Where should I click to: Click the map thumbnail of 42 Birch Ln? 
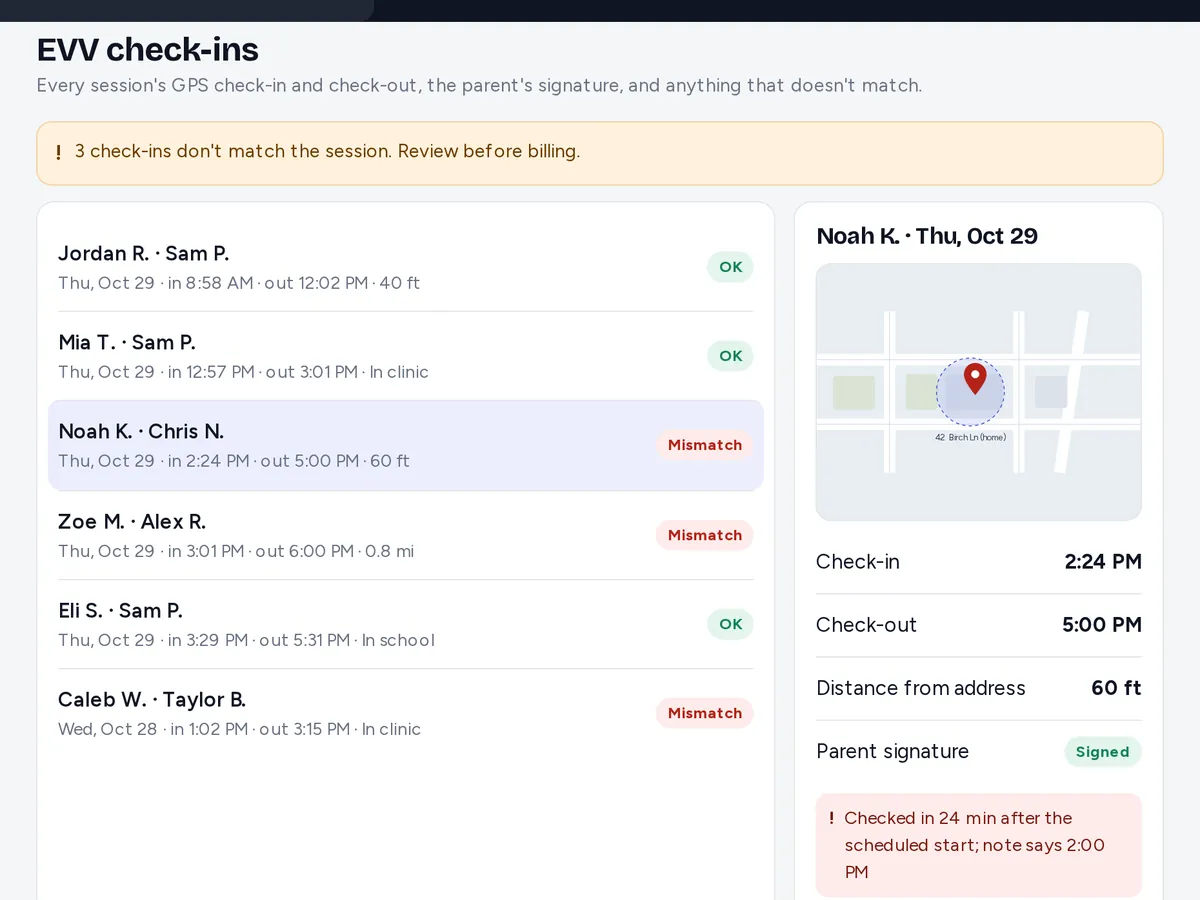click(979, 392)
